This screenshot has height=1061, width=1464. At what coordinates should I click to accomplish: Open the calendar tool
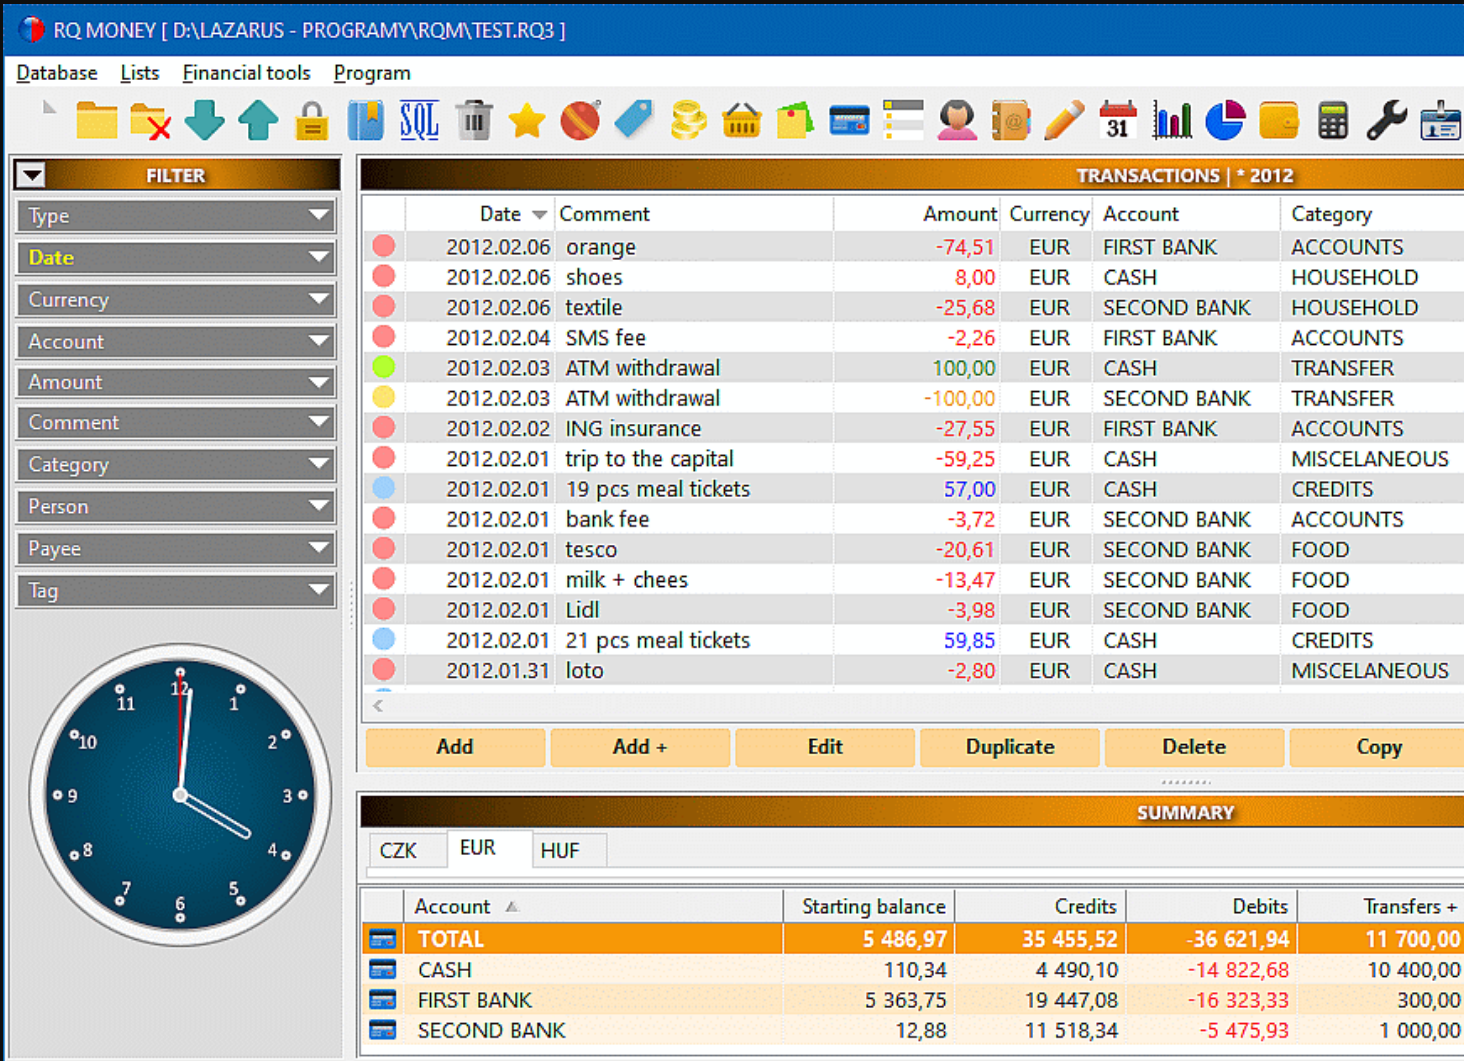click(x=1117, y=120)
